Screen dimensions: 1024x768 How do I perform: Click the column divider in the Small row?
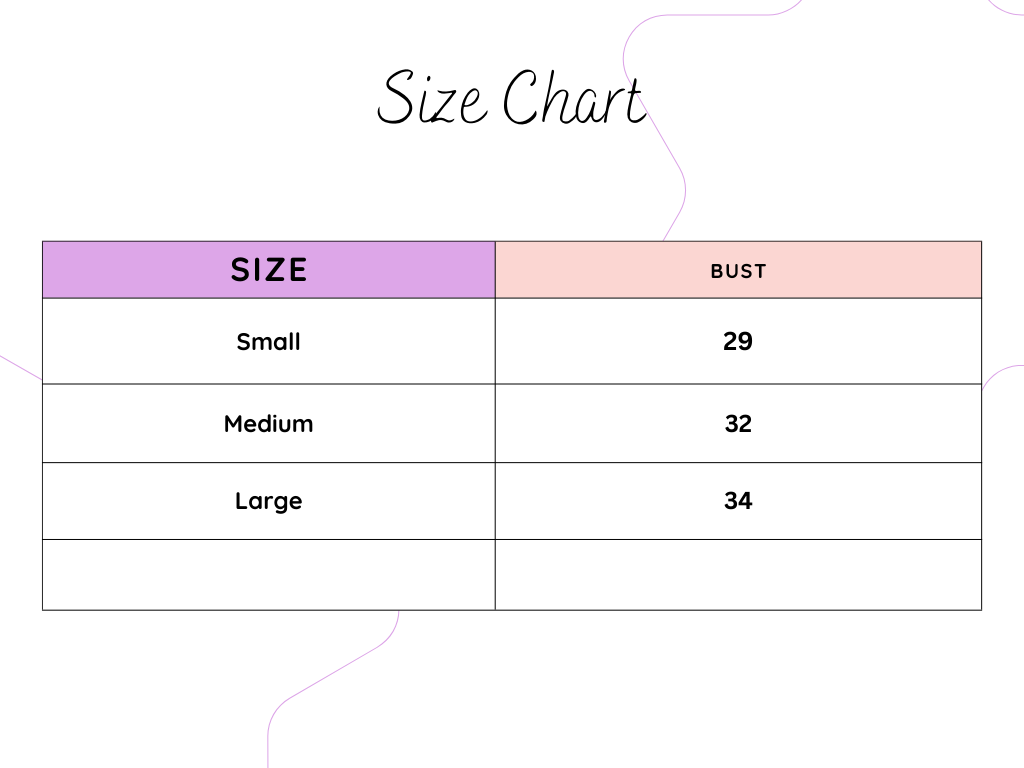pos(495,342)
